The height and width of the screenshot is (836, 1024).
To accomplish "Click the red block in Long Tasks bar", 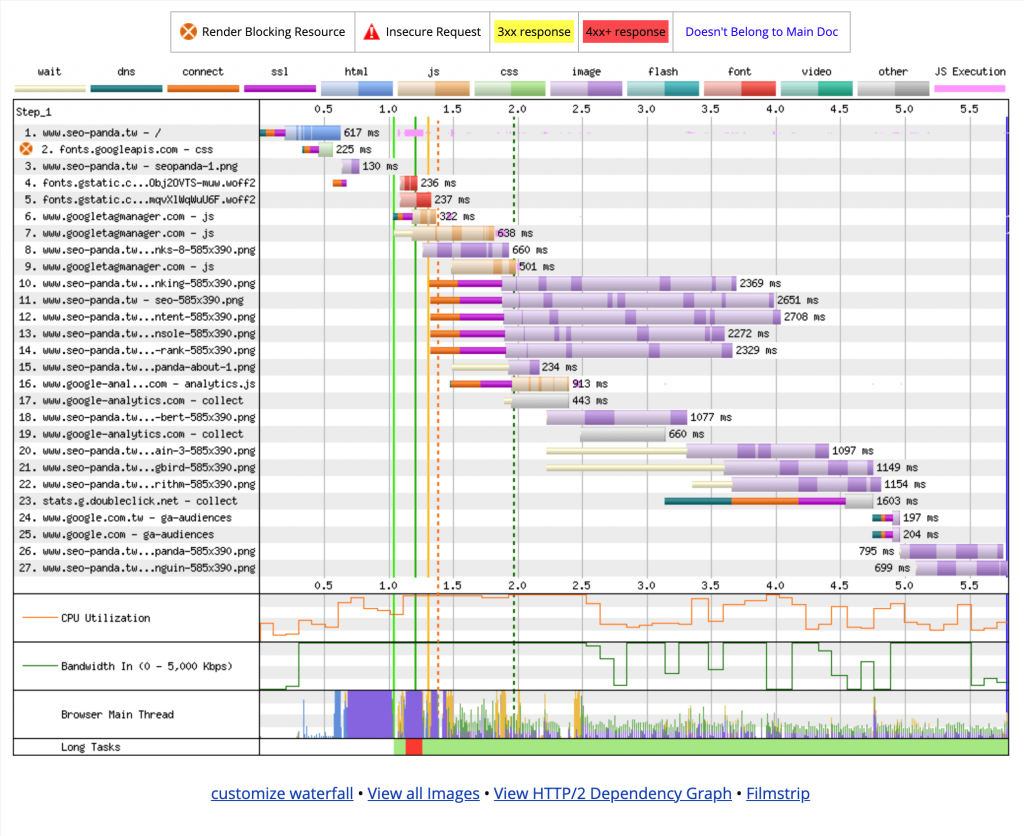I will 413,747.
